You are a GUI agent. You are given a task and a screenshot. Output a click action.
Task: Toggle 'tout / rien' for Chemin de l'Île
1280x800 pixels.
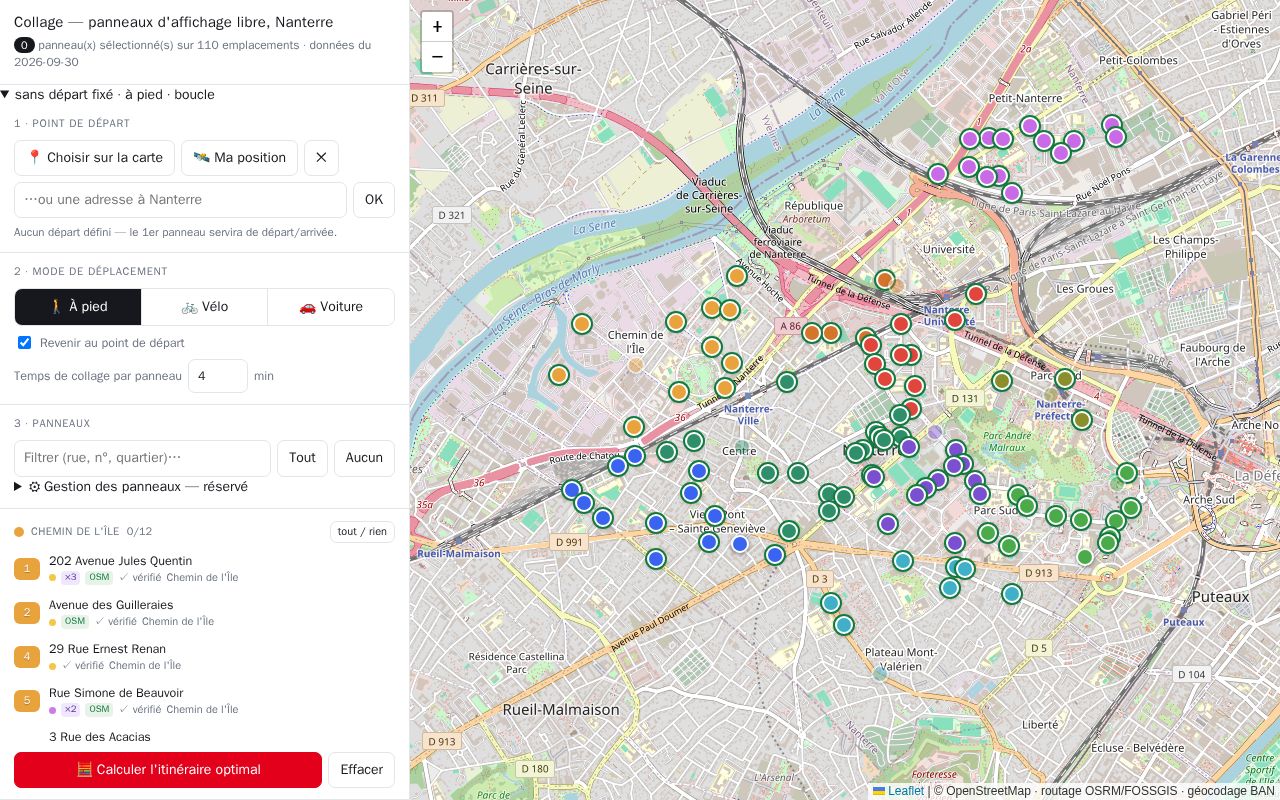tap(362, 532)
